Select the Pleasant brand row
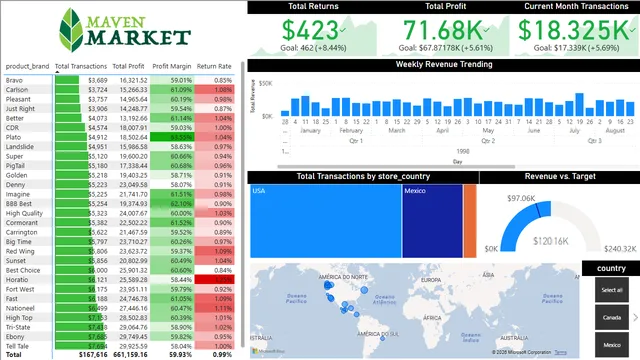The height and width of the screenshot is (360, 640). 120,99
